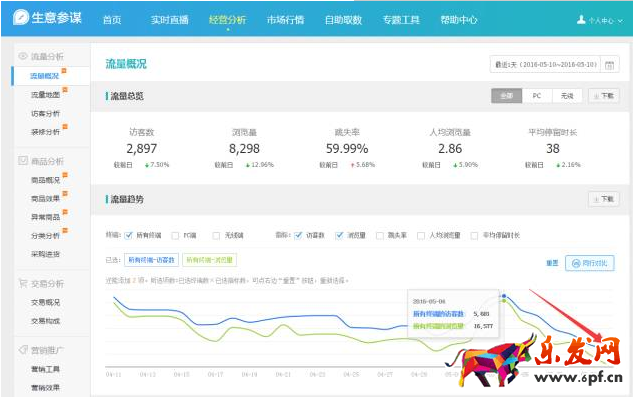
Task: Open 采购进货 in the sidebar
Action: [x=45, y=254]
